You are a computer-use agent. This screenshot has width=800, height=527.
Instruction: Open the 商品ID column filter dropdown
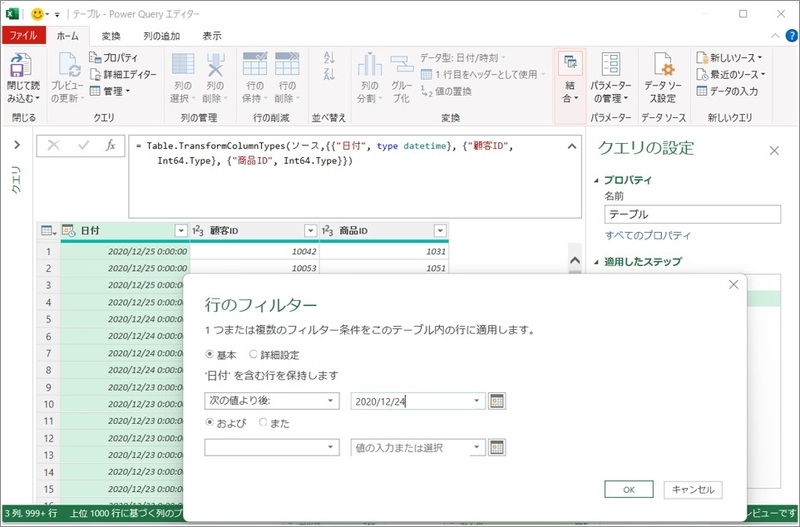[440, 231]
